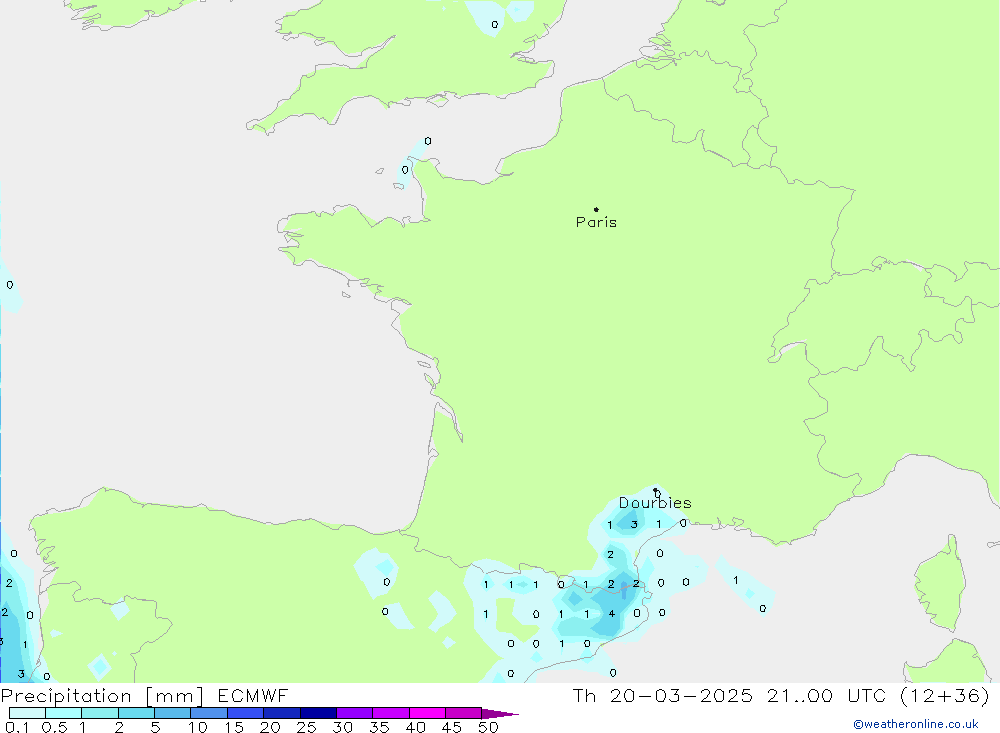Click the '(12+36)' forecast run label
Screen dimensions: 1000x733
point(945,695)
